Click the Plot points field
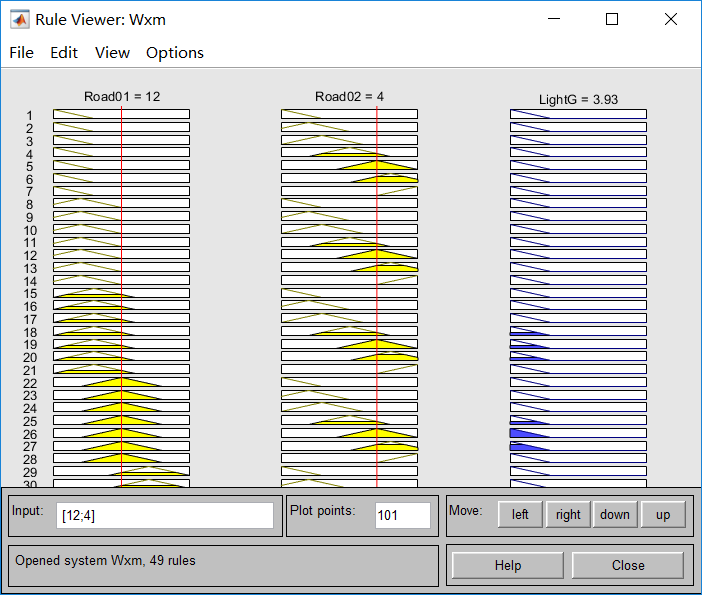The height and width of the screenshot is (595, 702). 402,515
